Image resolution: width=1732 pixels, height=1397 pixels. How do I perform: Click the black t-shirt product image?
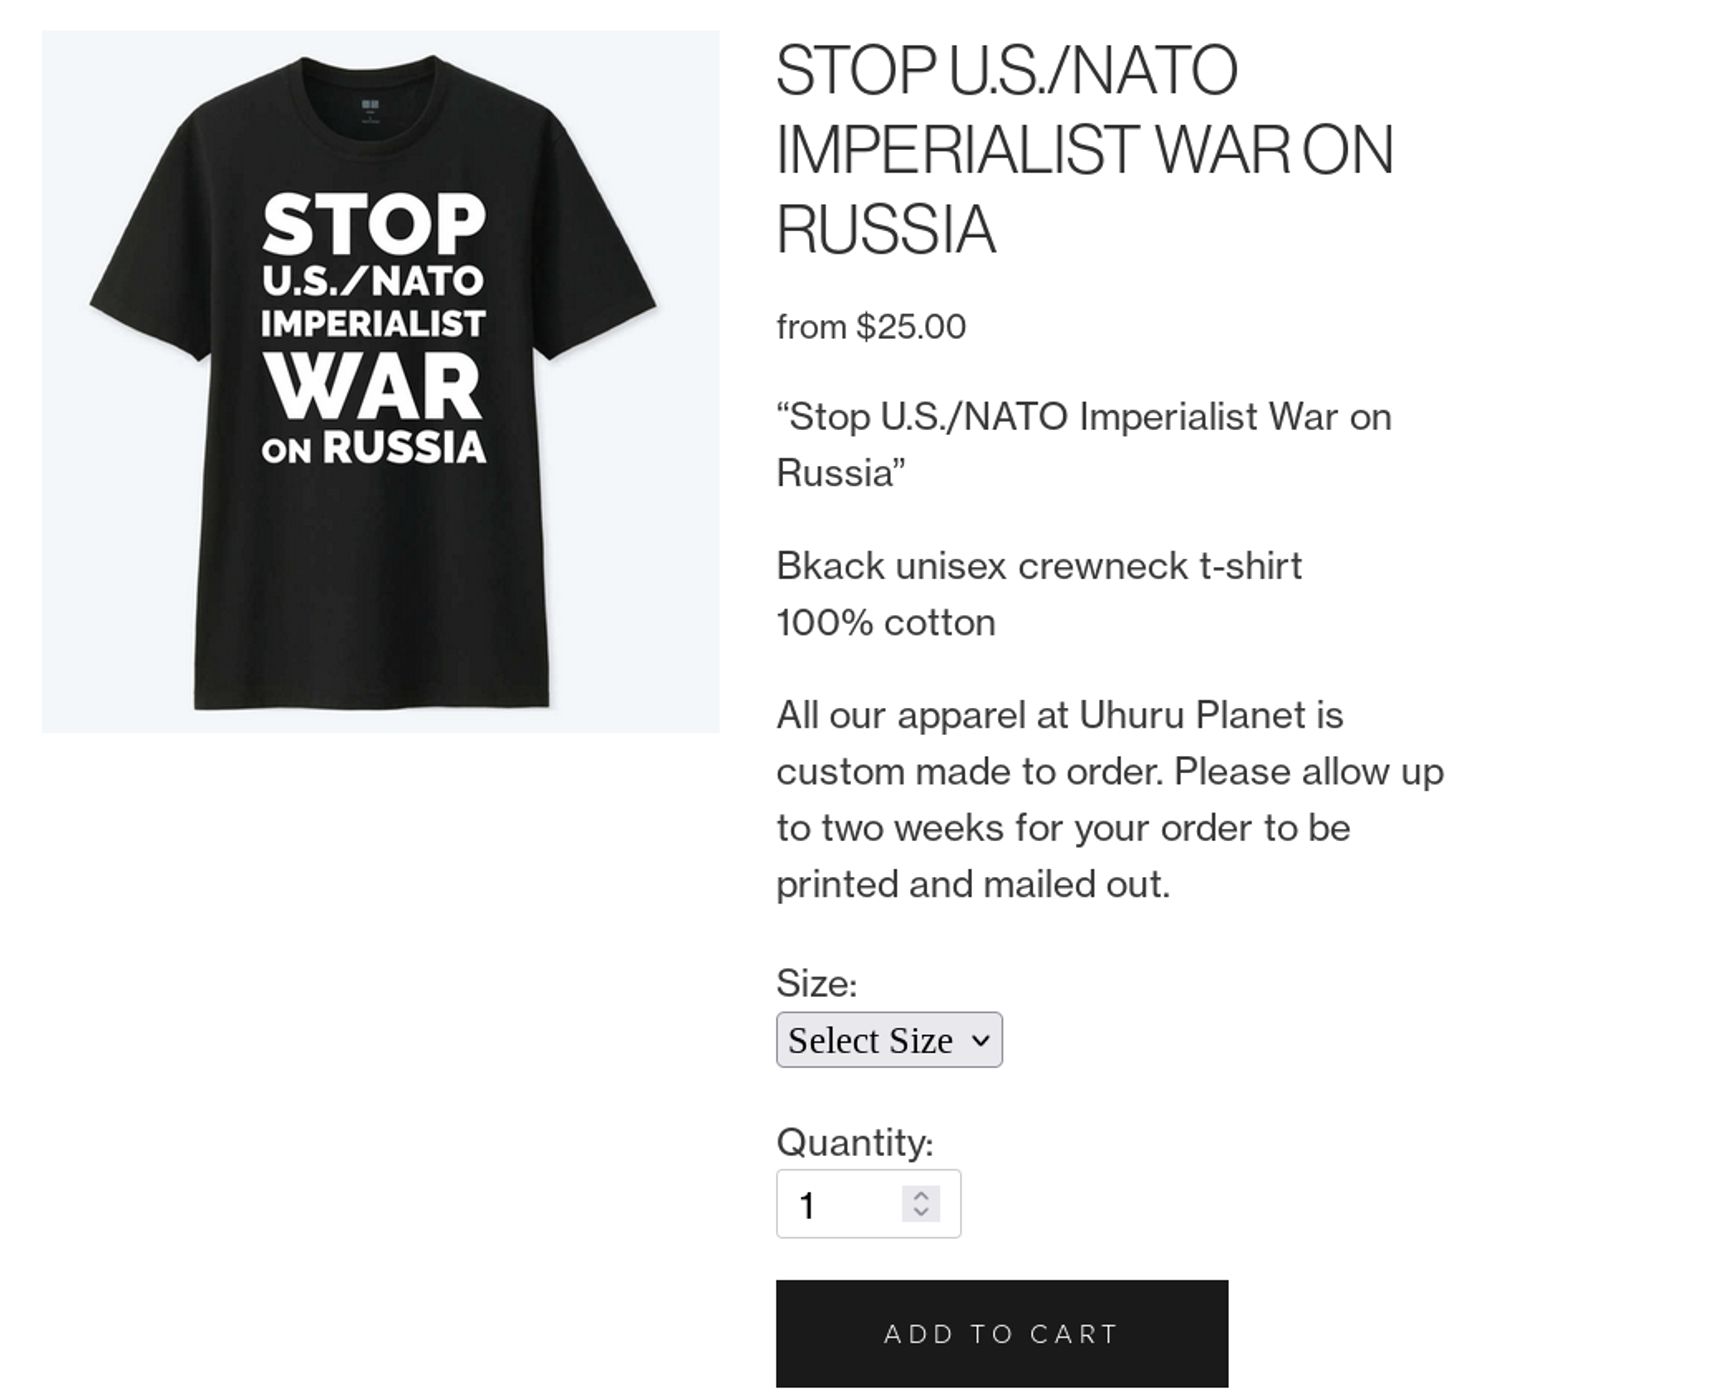380,560
